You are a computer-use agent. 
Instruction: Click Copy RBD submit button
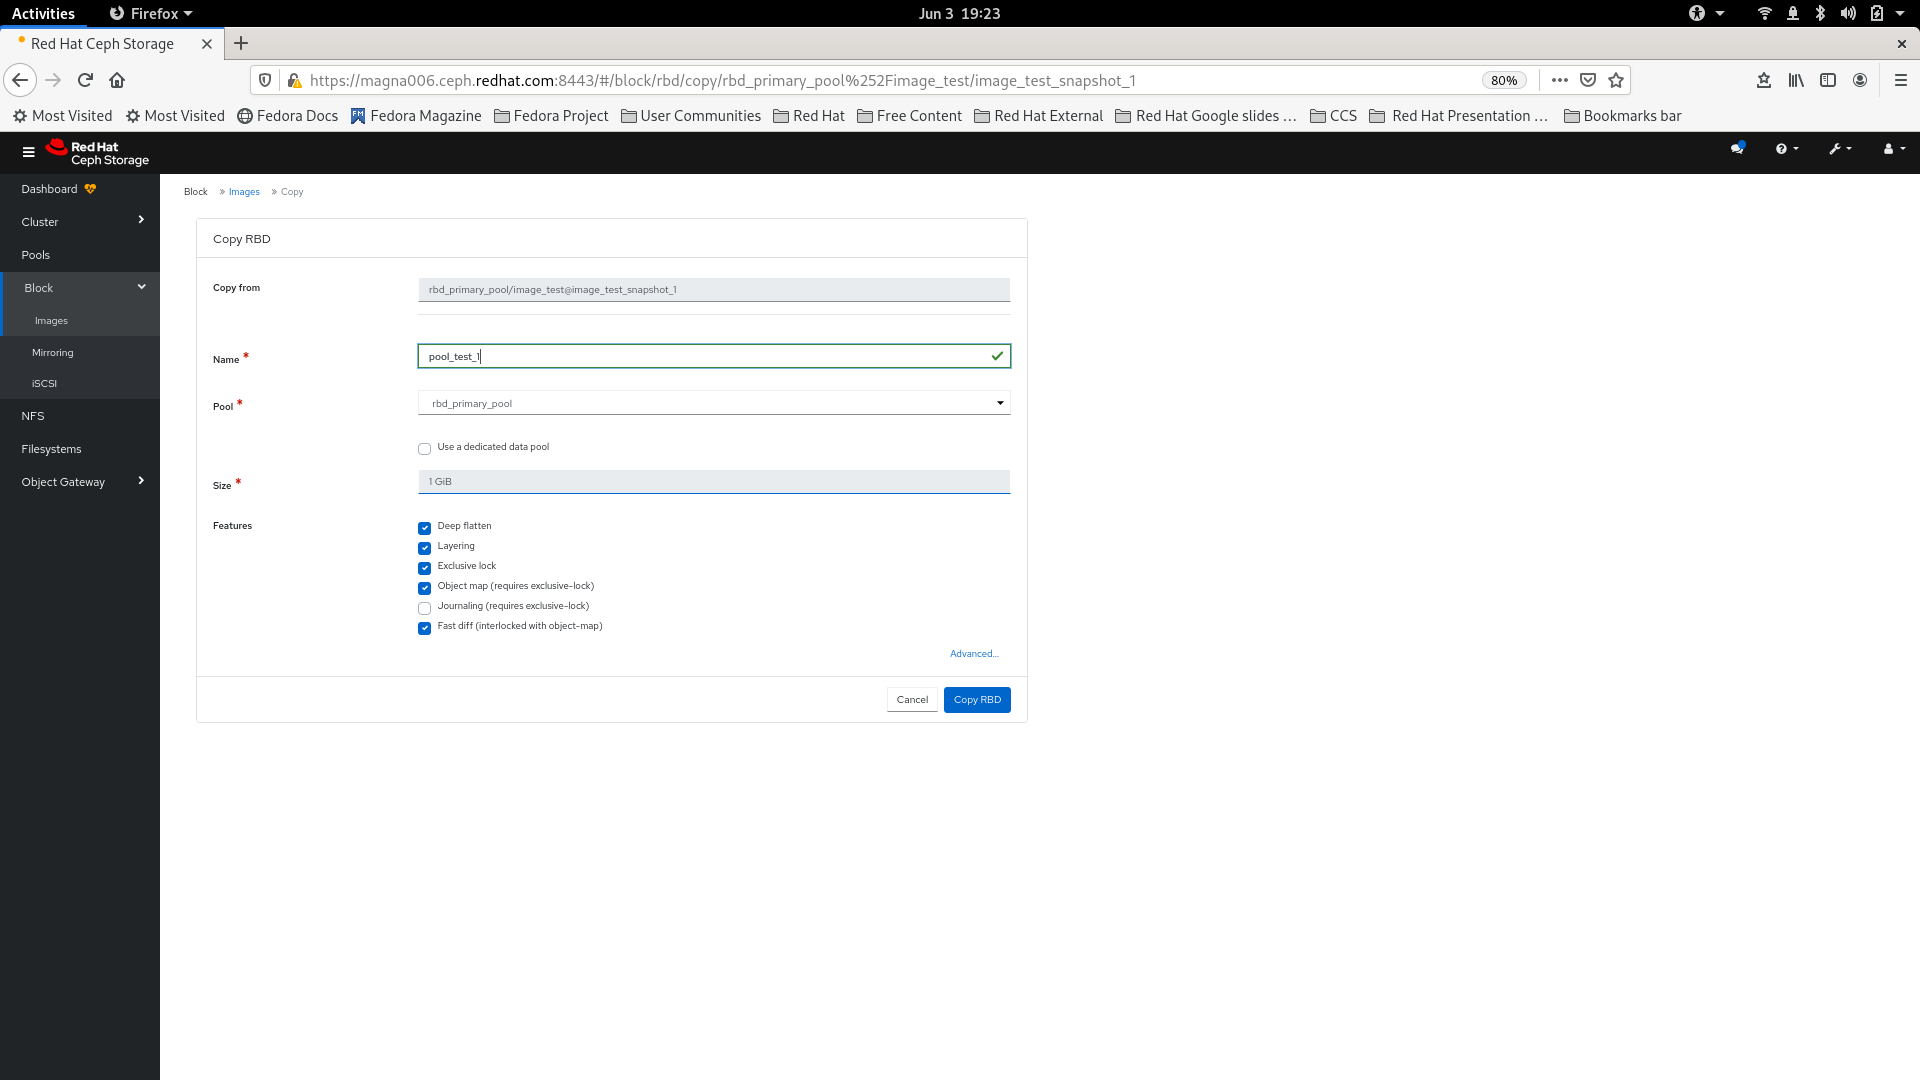point(977,699)
